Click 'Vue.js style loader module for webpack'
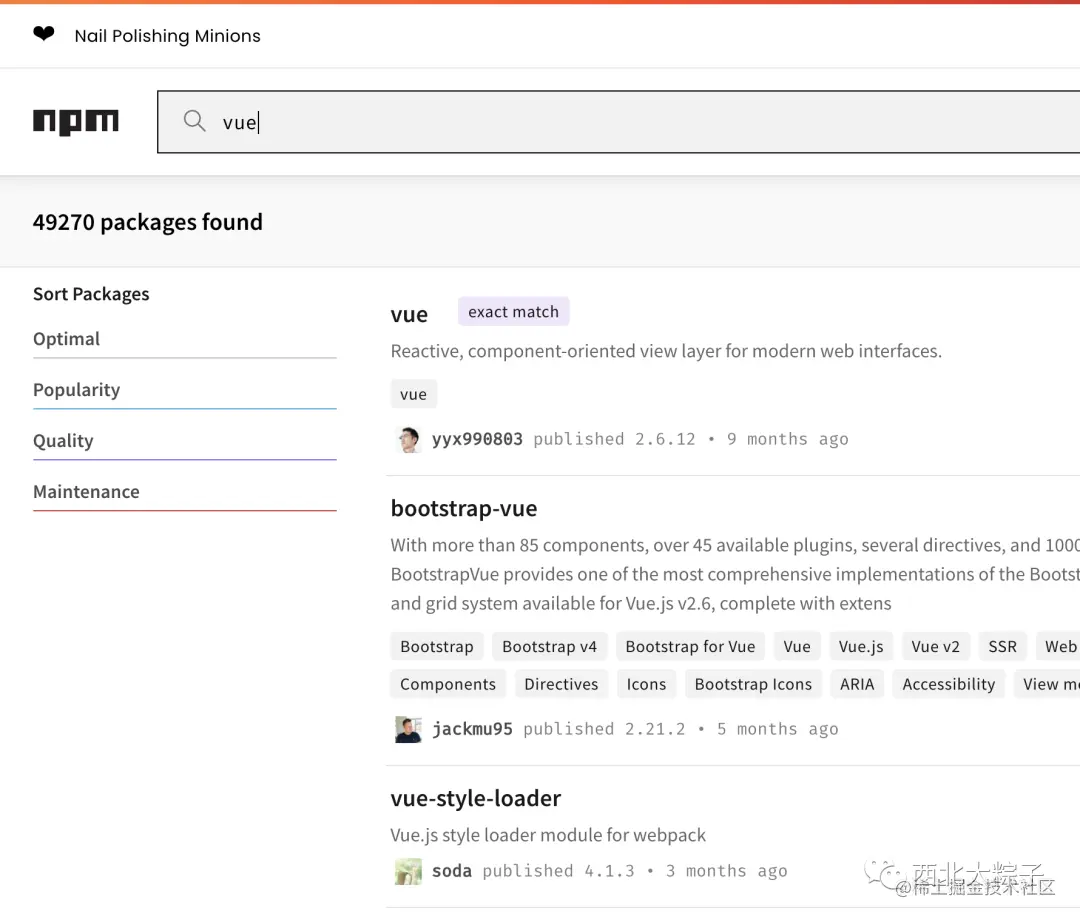Screen dimensions: 1080x922 548,835
